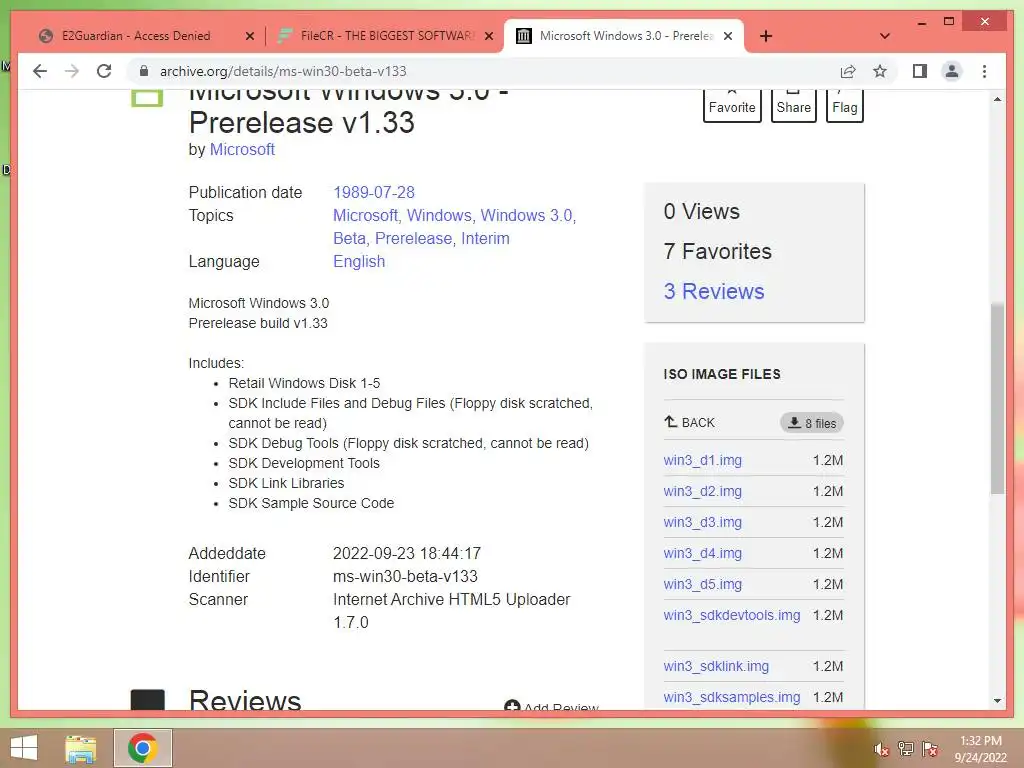
Task: Open the browser side panel
Action: pyautogui.click(x=920, y=71)
